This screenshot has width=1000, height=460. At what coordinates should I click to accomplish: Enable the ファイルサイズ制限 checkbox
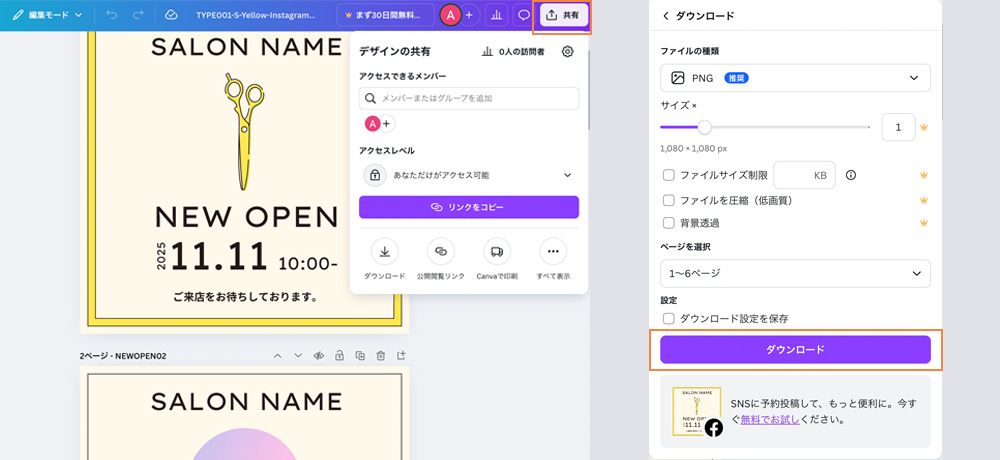(669, 175)
